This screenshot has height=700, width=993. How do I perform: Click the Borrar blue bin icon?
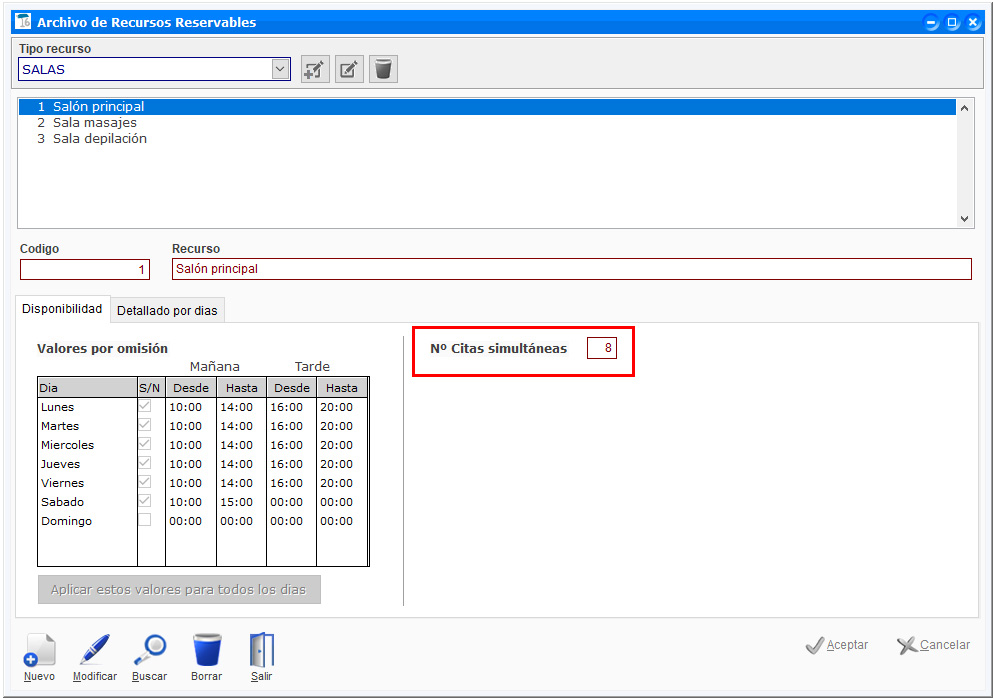[x=206, y=651]
